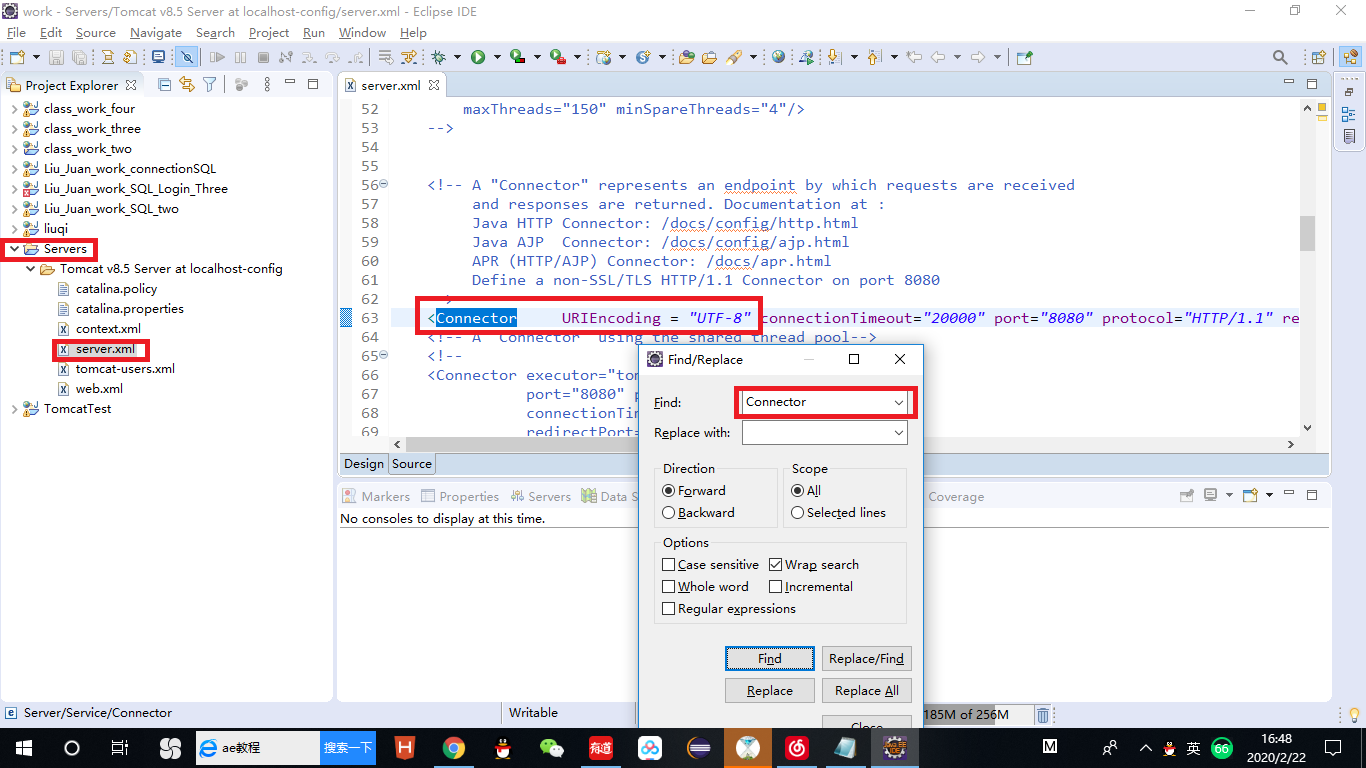Enable the Regular expressions checkbox
The image size is (1366, 768).
669,609
